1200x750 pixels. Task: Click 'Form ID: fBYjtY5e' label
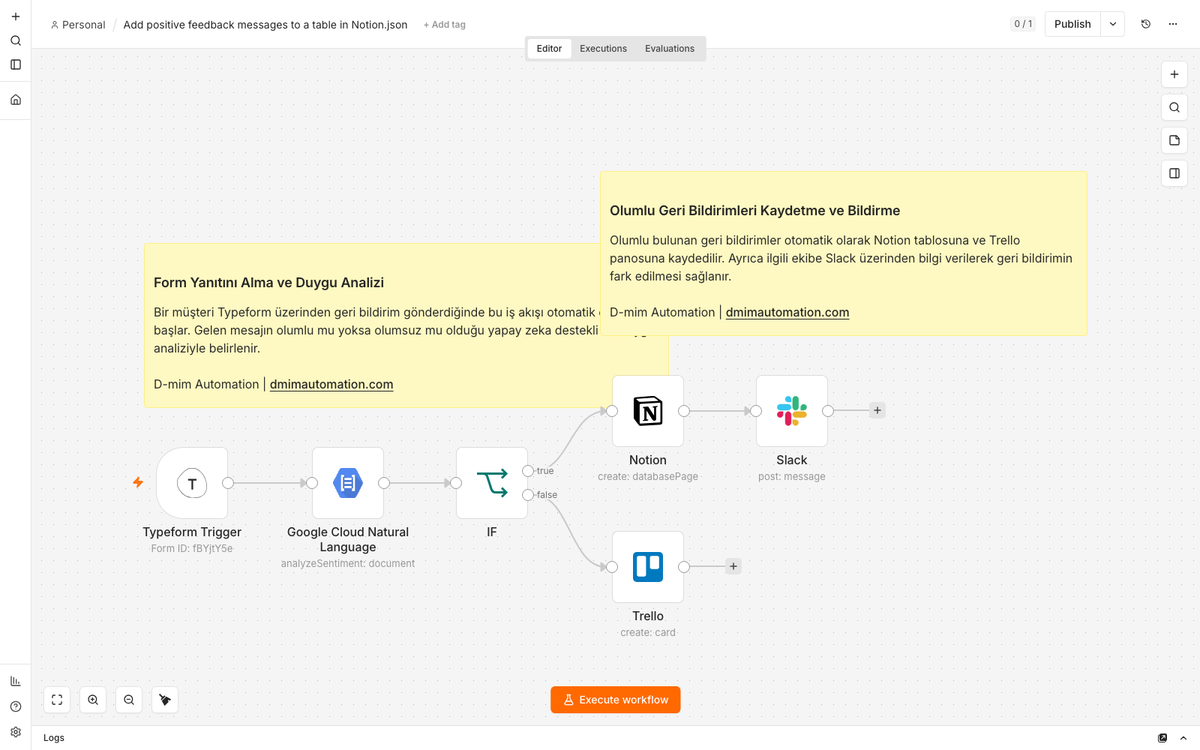(192, 548)
